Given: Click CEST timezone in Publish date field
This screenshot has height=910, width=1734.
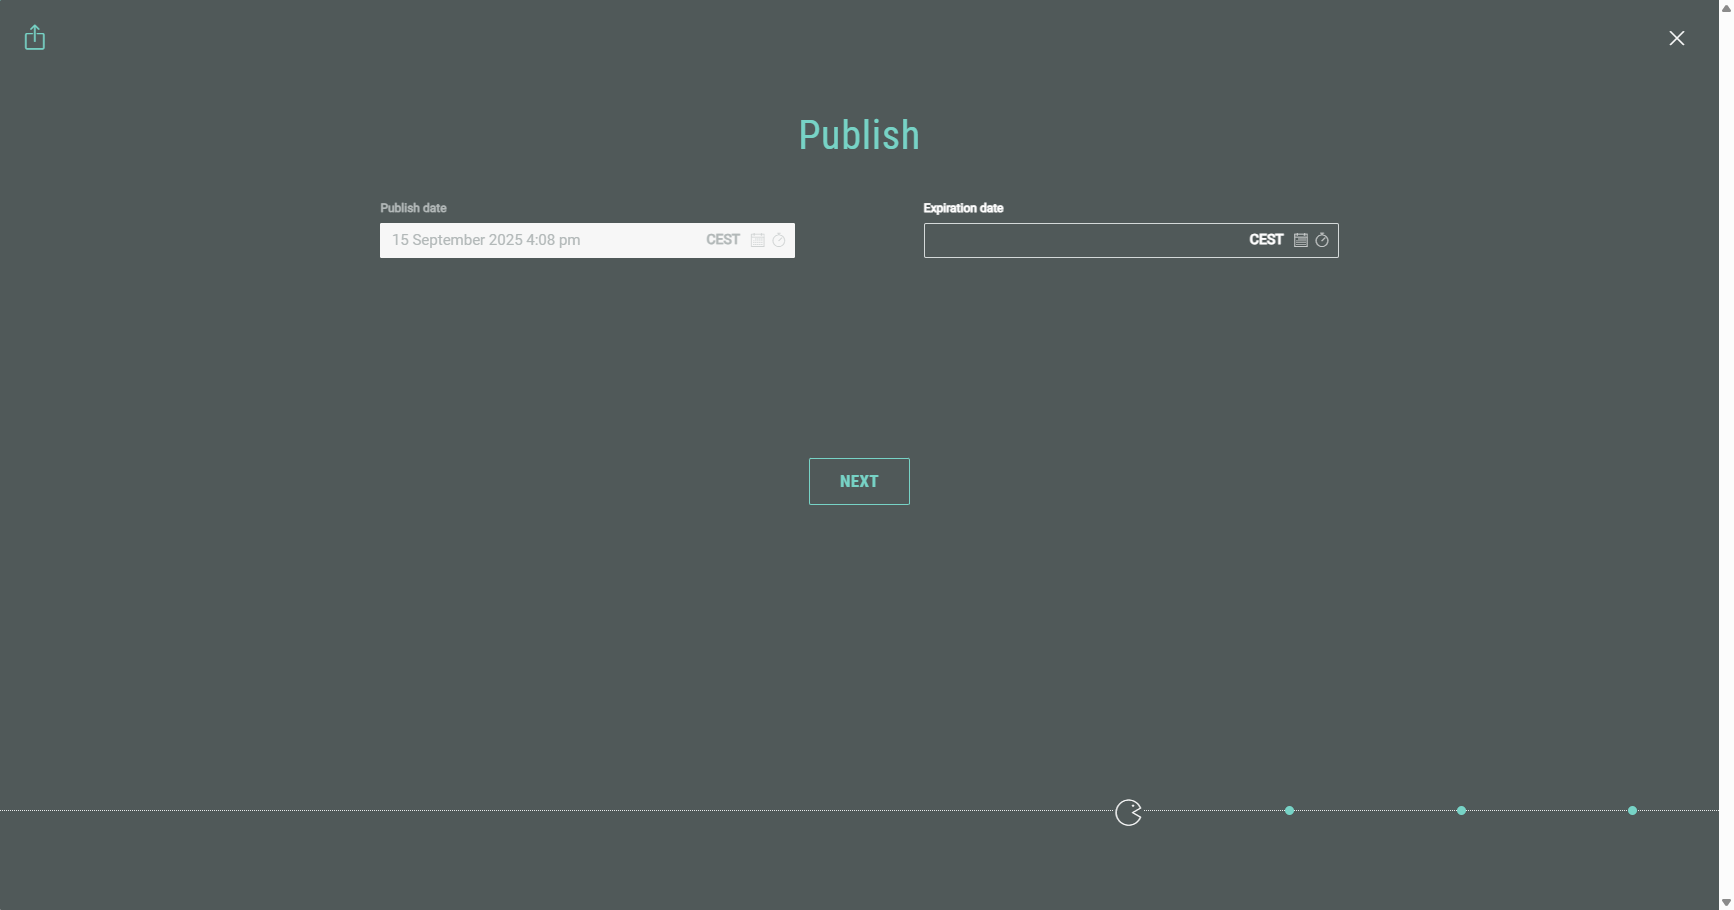Looking at the screenshot, I should (722, 240).
